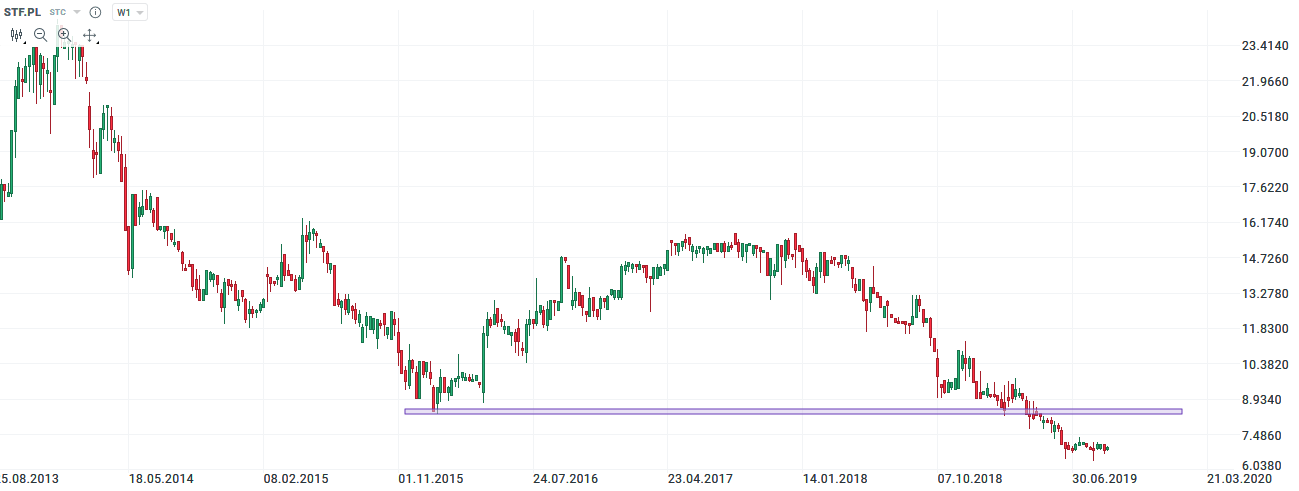Select the purple support zone rectangle
Image resolution: width=1299 pixels, height=491 pixels.
click(x=793, y=411)
